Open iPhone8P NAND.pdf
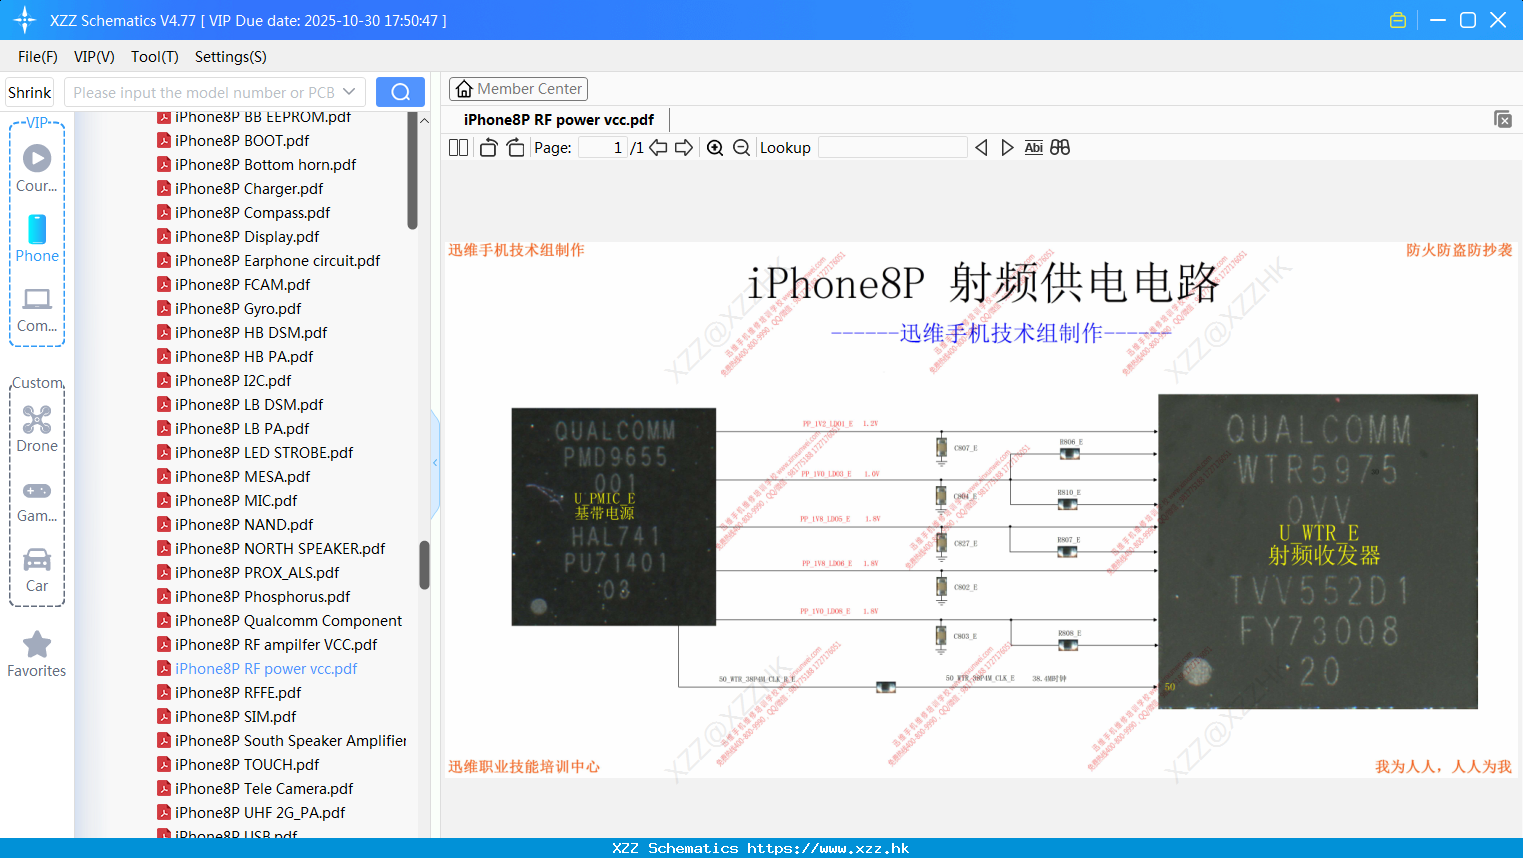Screen dimensions: 1523x858 pyautogui.click(x=244, y=525)
